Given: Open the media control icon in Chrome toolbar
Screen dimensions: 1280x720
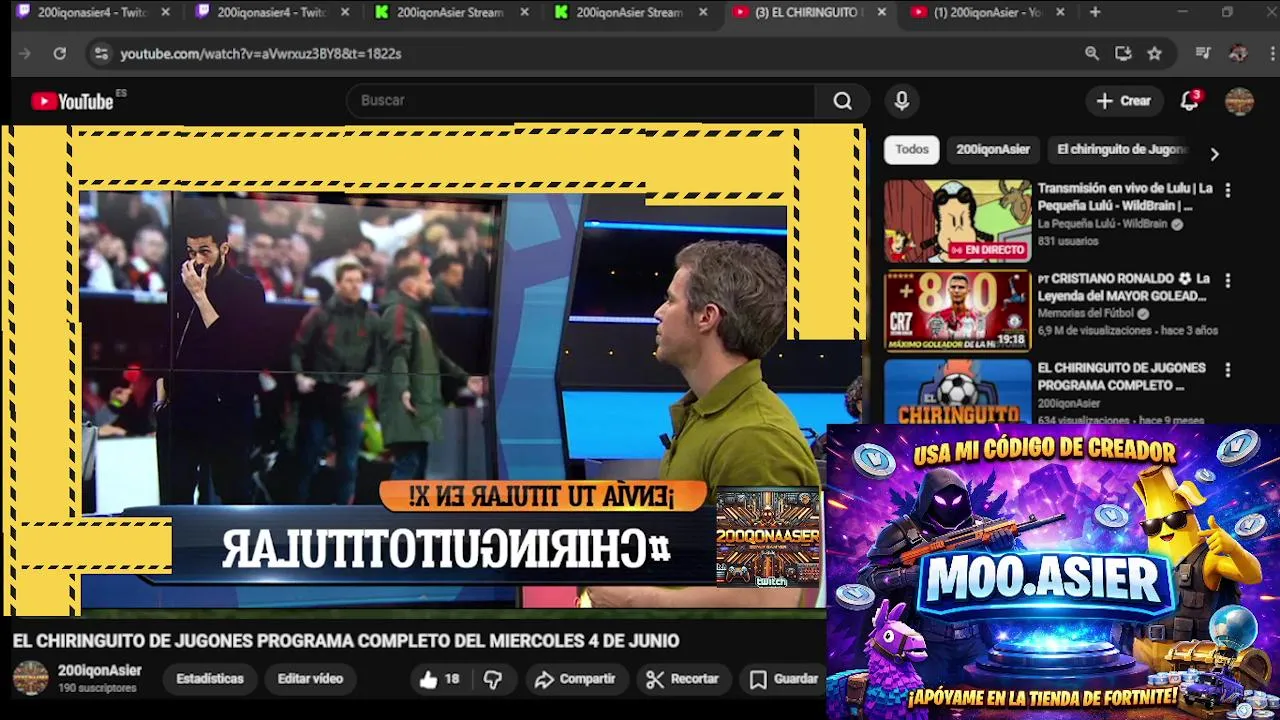Looking at the screenshot, I should point(1204,54).
